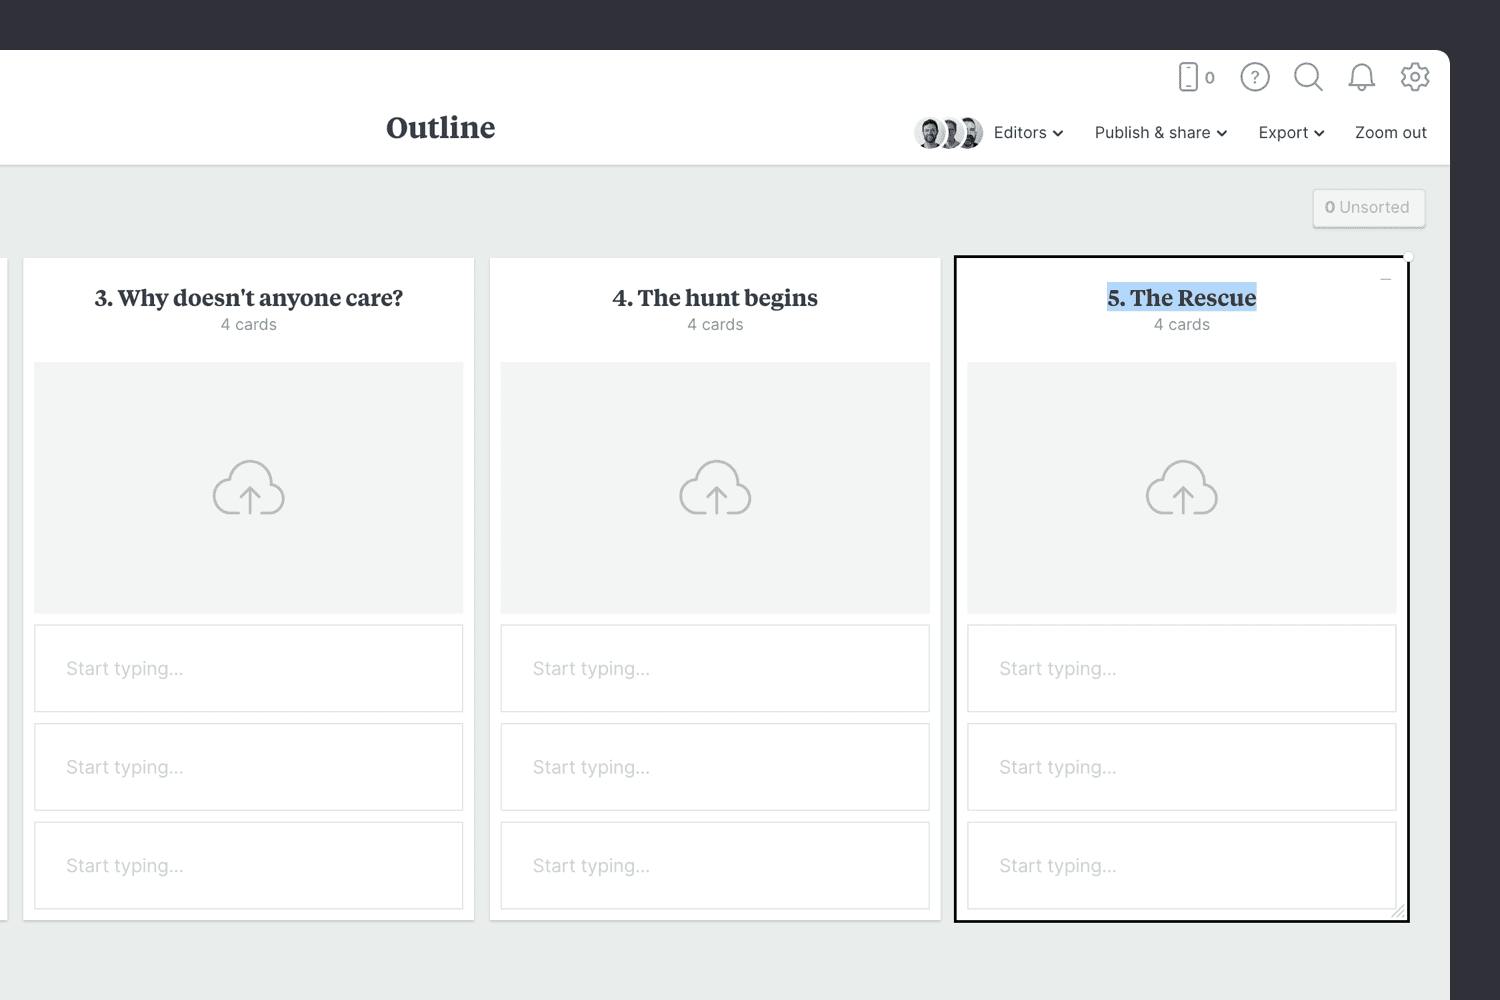
Task: Click upload cloud icon in The hunt begins
Action: (715, 488)
